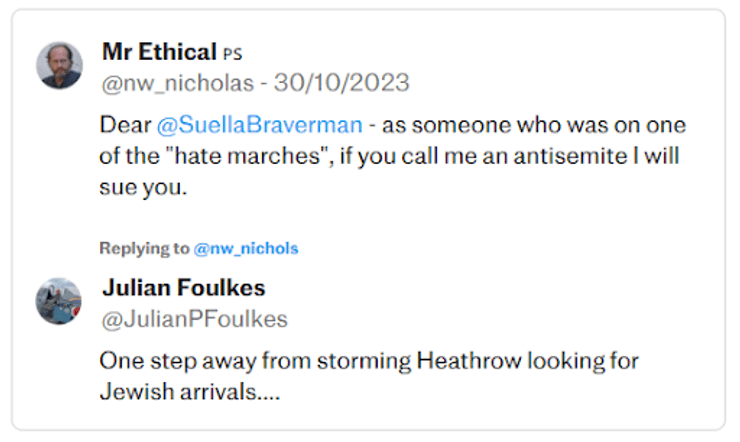Click "sue you." on the tweet's last line
740x442 pixels.
tap(143, 187)
